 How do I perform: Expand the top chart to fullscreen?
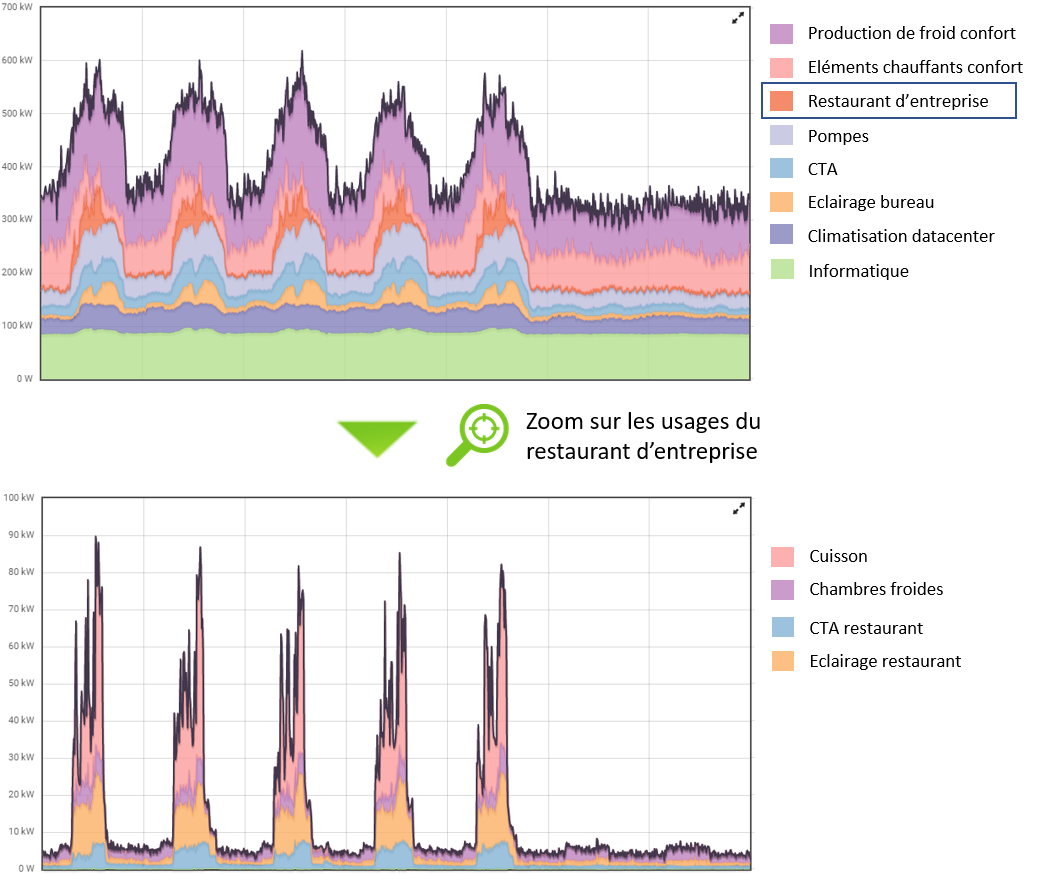pyautogui.click(x=738, y=18)
